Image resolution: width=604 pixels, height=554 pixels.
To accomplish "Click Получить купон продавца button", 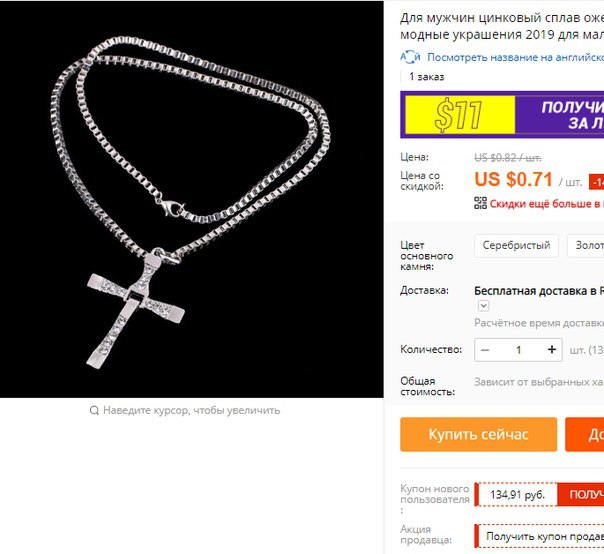I will pos(541,536).
